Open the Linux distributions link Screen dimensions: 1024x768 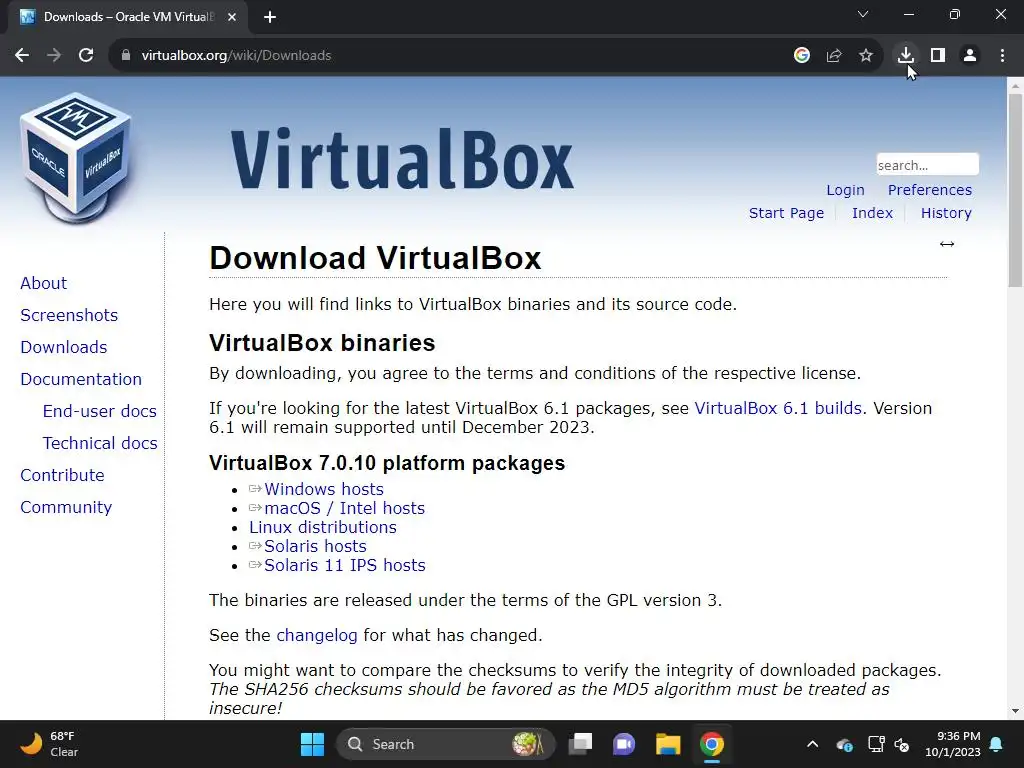point(323,527)
